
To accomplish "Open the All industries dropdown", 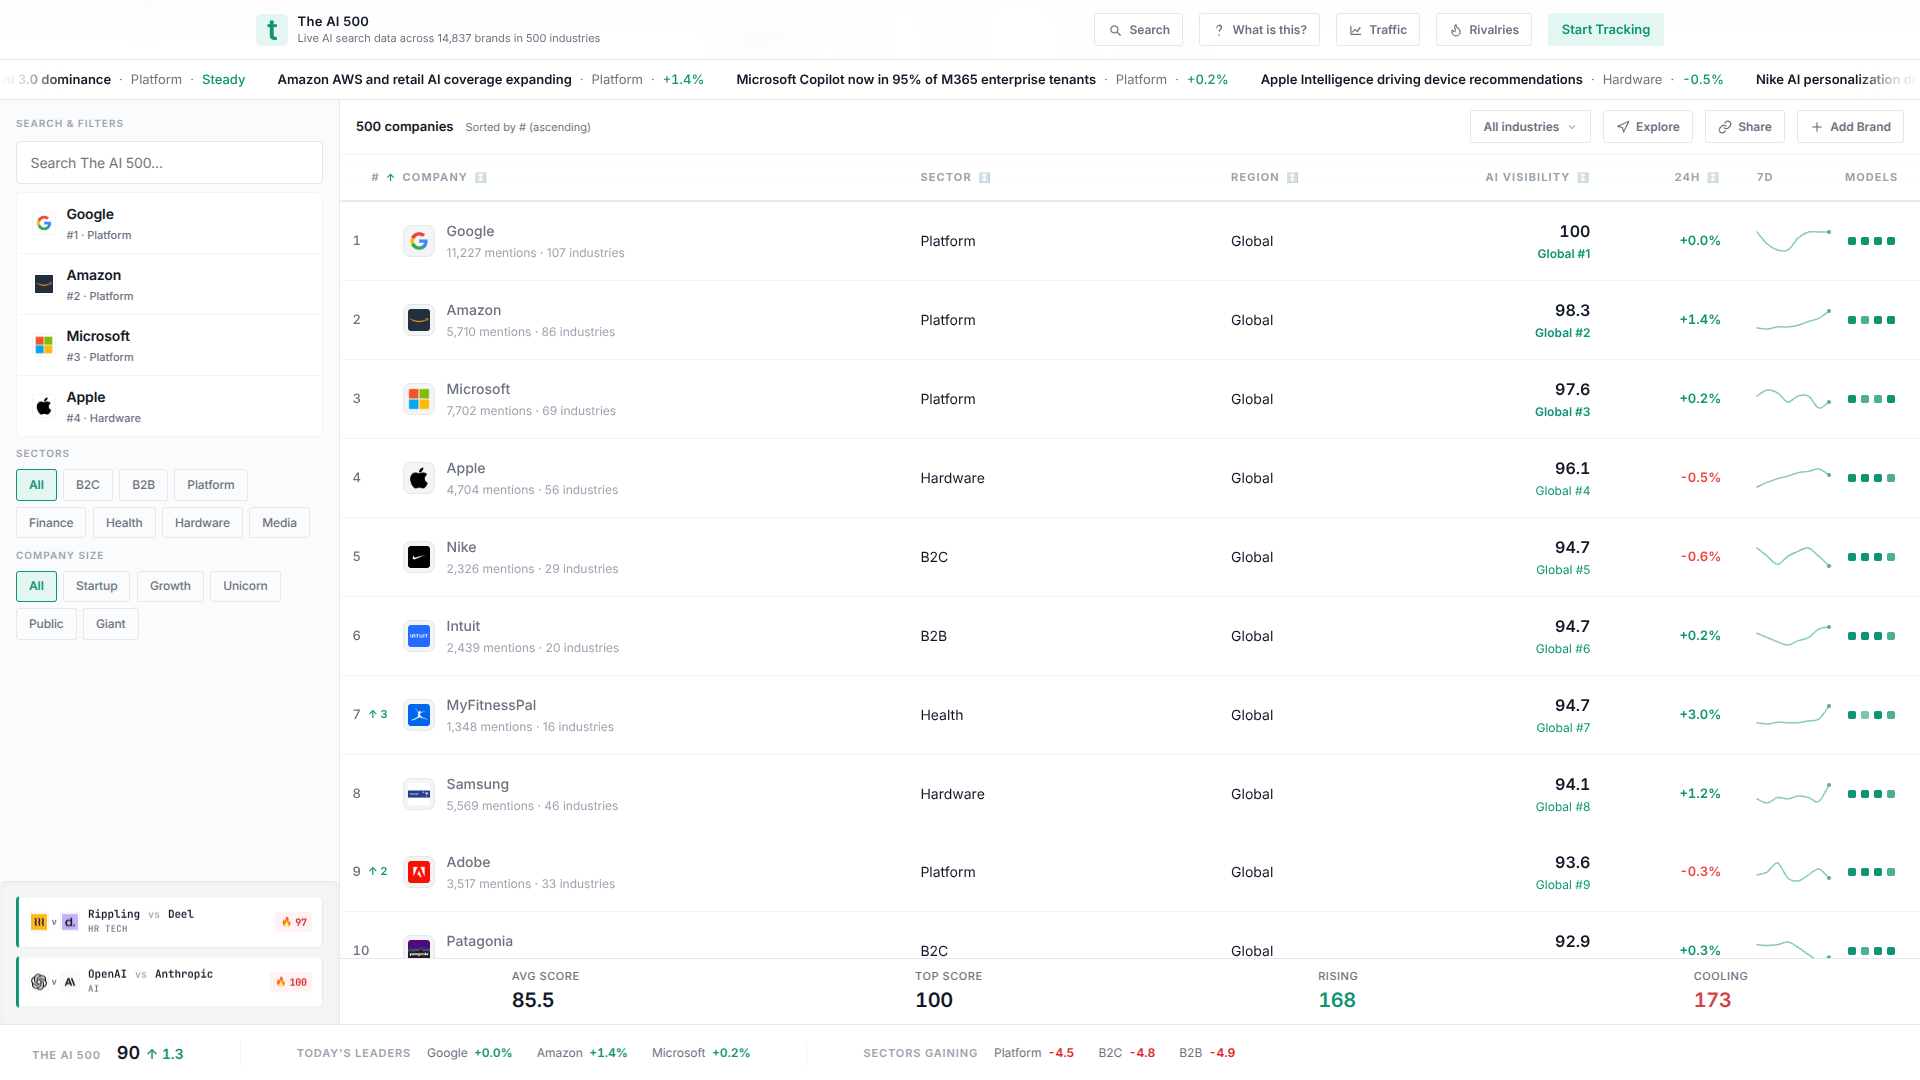I will tap(1529, 127).
